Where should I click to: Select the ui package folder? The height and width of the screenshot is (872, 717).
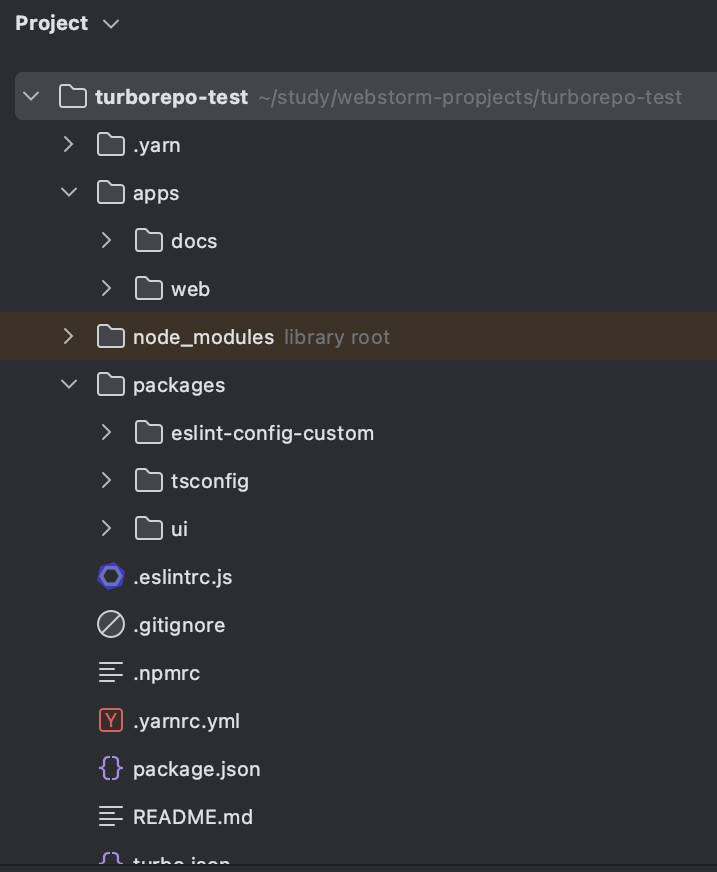[x=179, y=529]
